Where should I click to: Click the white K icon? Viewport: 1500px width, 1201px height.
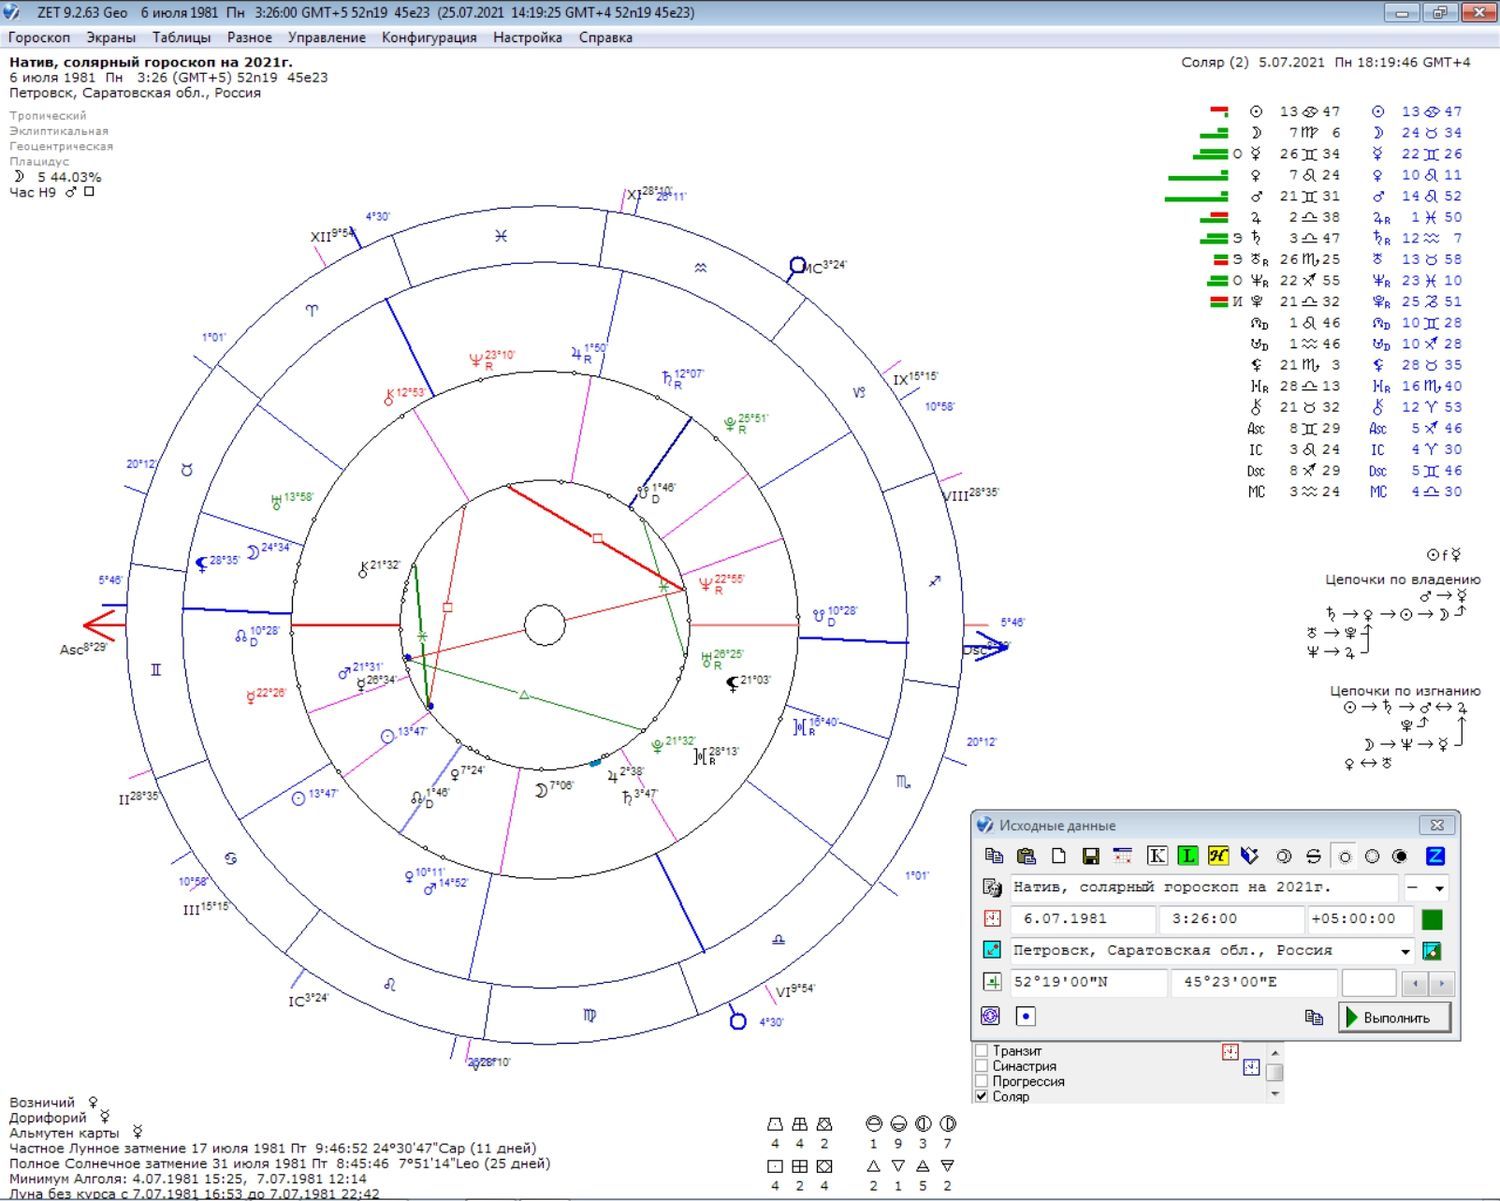click(1157, 856)
